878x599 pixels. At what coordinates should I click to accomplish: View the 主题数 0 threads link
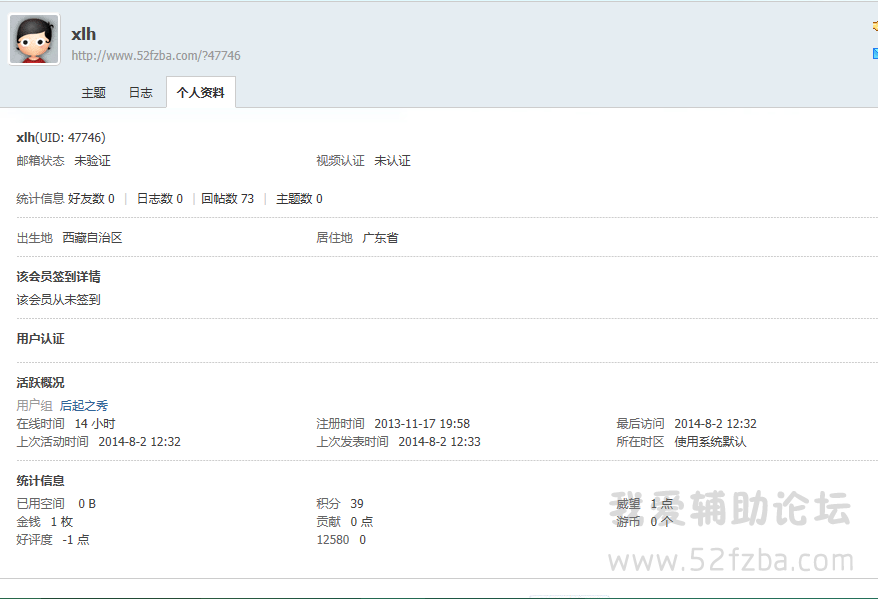[x=299, y=199]
